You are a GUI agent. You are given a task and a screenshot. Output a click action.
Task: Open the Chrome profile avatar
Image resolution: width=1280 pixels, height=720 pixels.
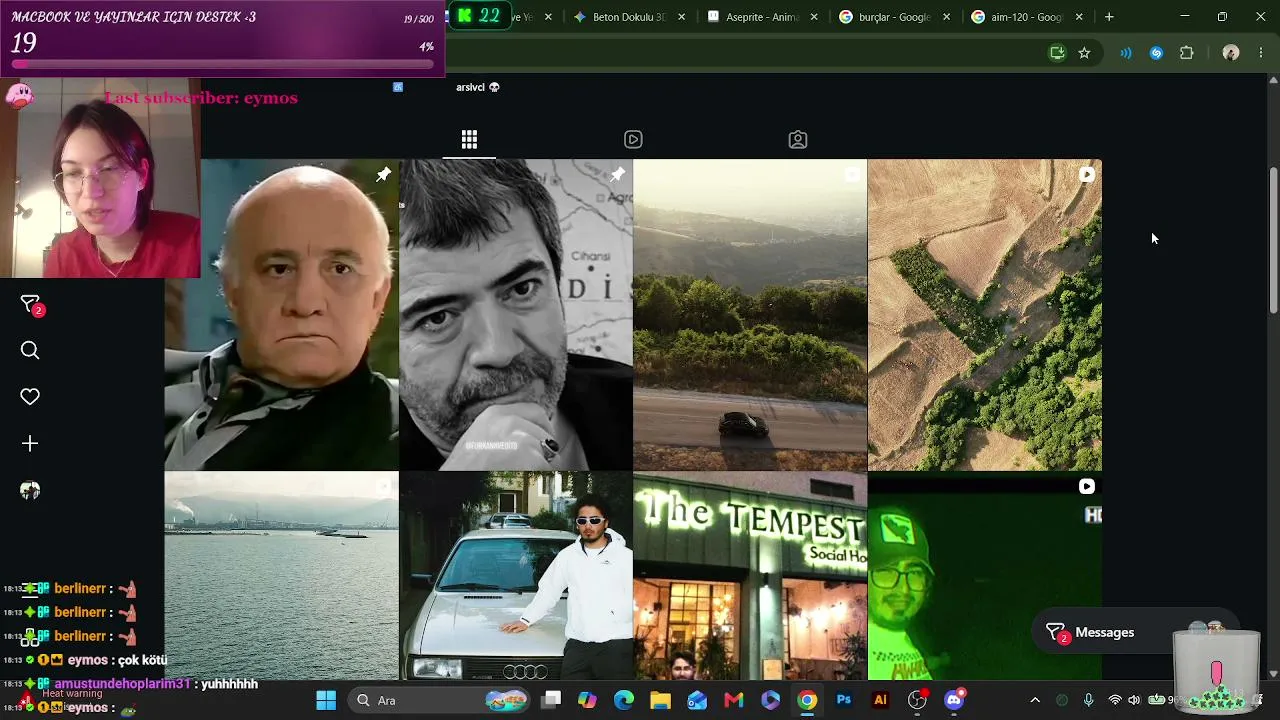click(x=1231, y=53)
